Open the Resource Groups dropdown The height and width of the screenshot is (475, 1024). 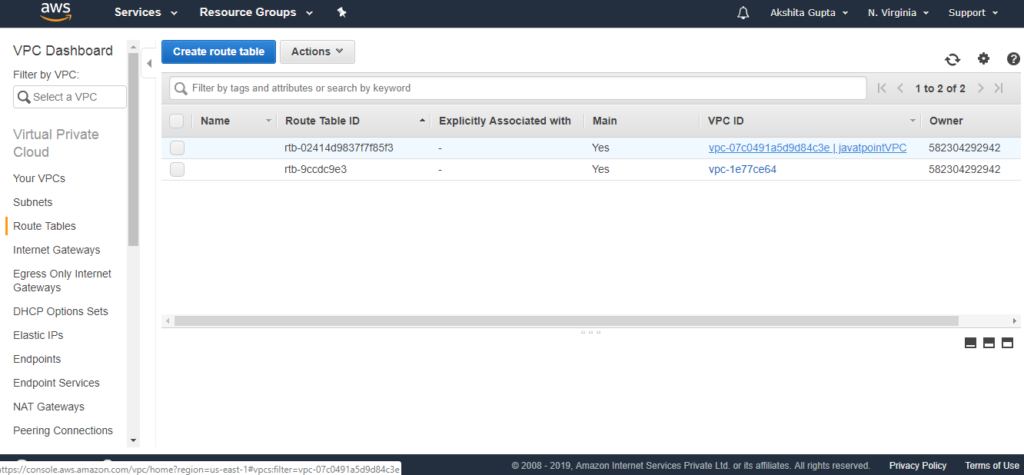pos(256,12)
